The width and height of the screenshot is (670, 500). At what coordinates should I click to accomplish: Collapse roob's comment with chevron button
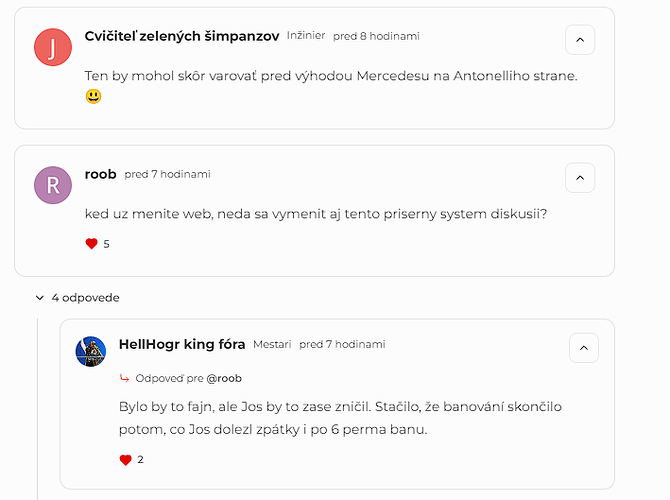580,178
